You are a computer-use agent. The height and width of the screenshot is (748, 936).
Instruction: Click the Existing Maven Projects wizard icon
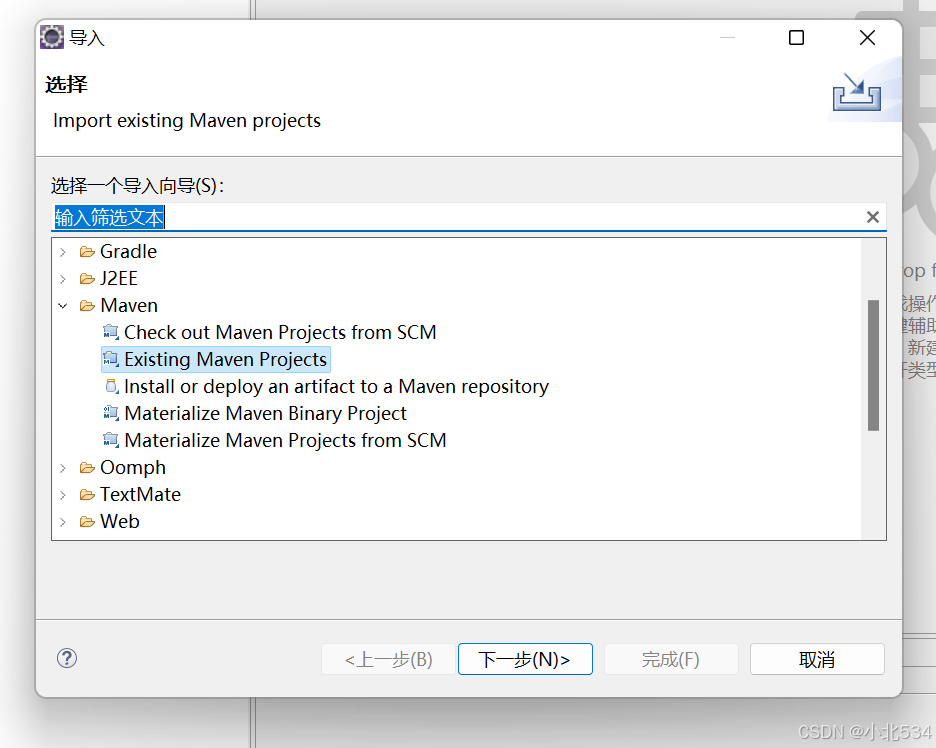click(111, 359)
